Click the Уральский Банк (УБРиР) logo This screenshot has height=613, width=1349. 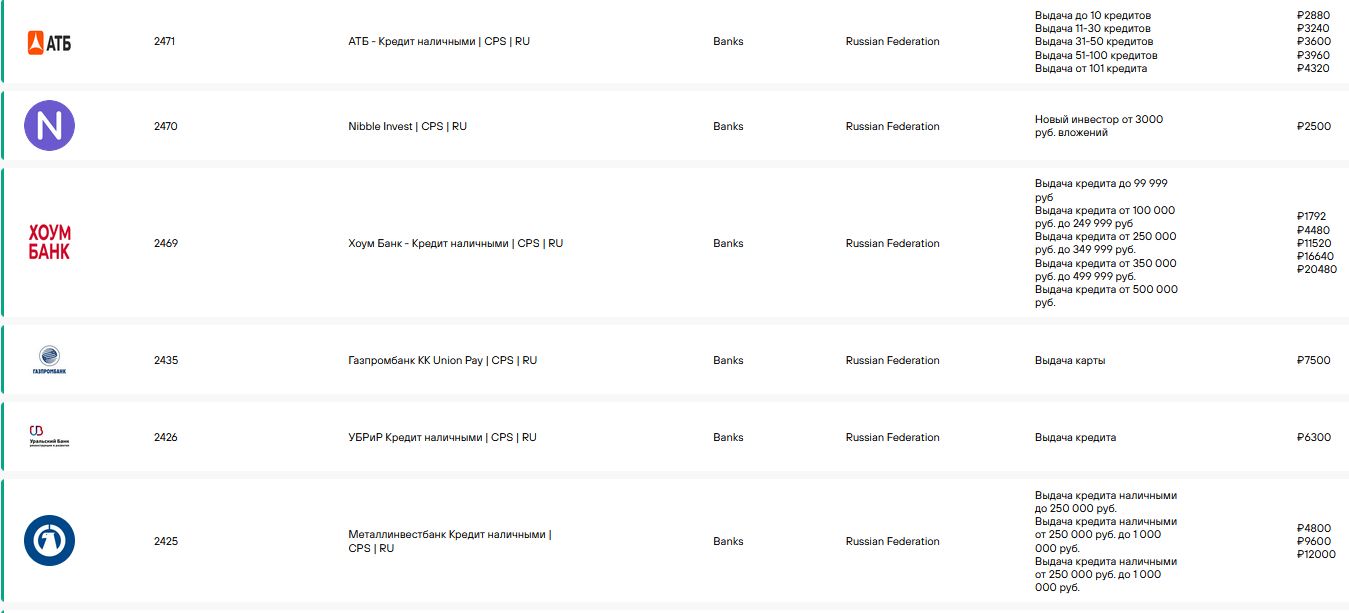49,437
